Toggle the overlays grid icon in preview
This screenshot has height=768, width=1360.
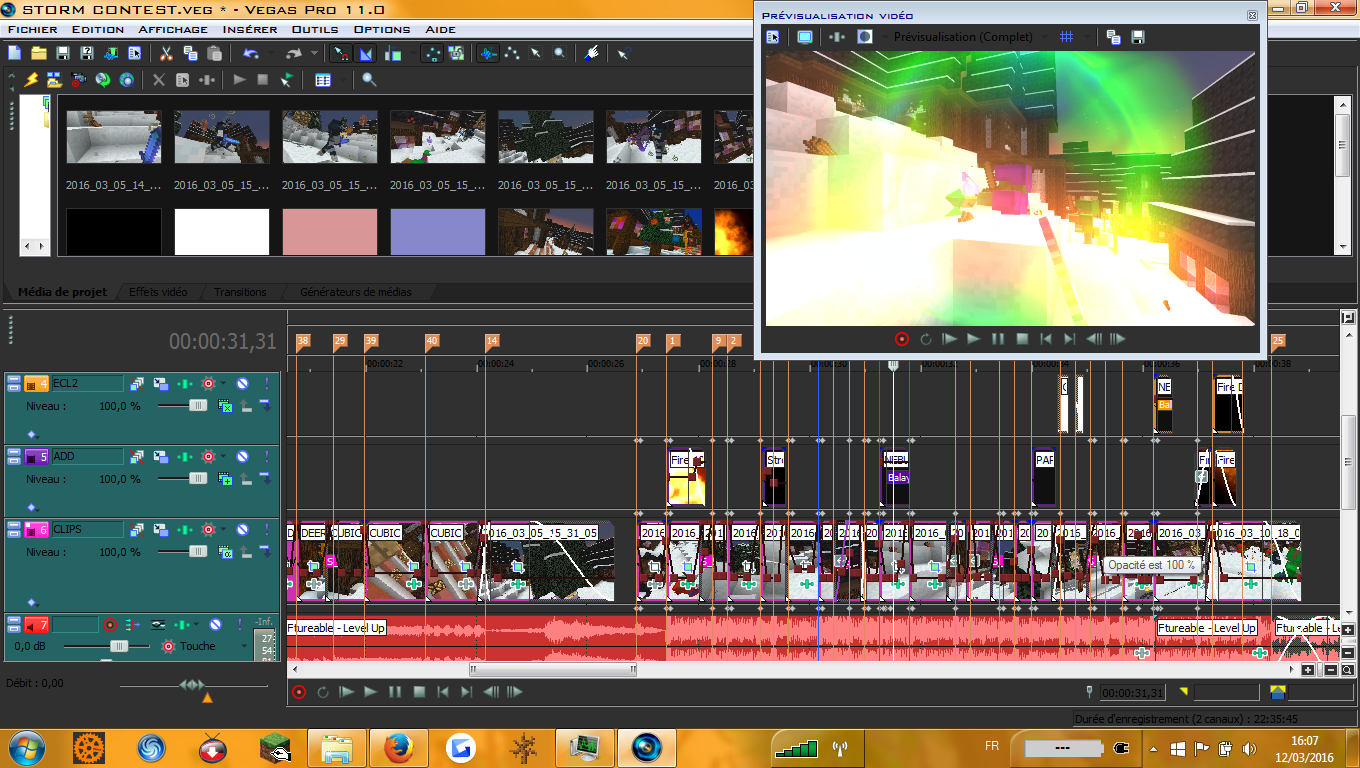tap(1067, 37)
